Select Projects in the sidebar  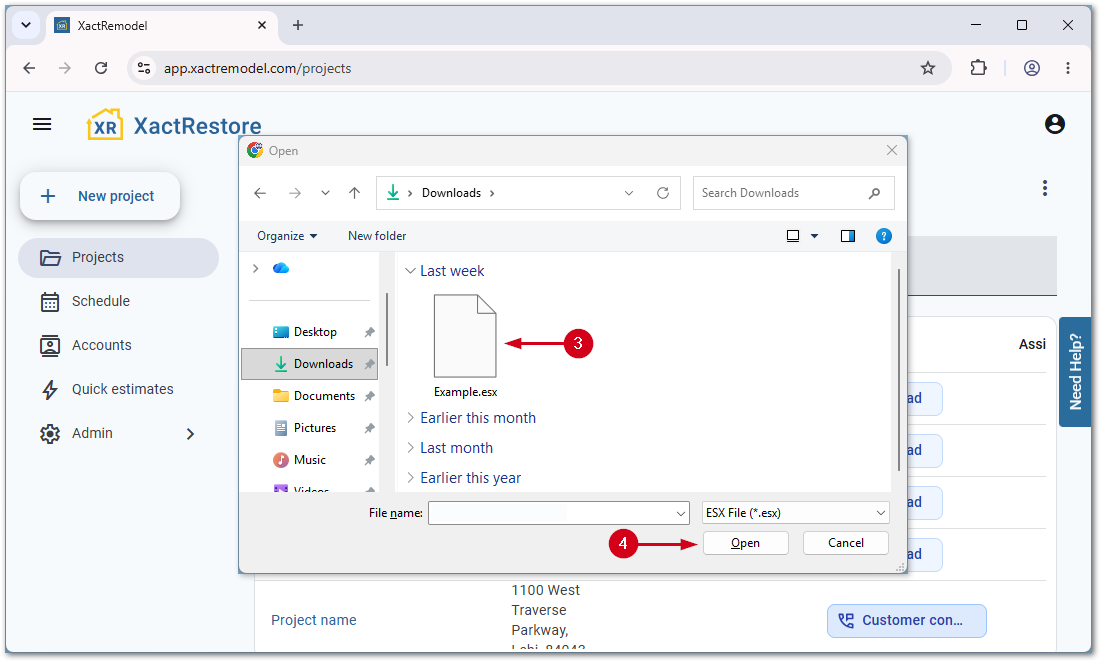(x=119, y=258)
